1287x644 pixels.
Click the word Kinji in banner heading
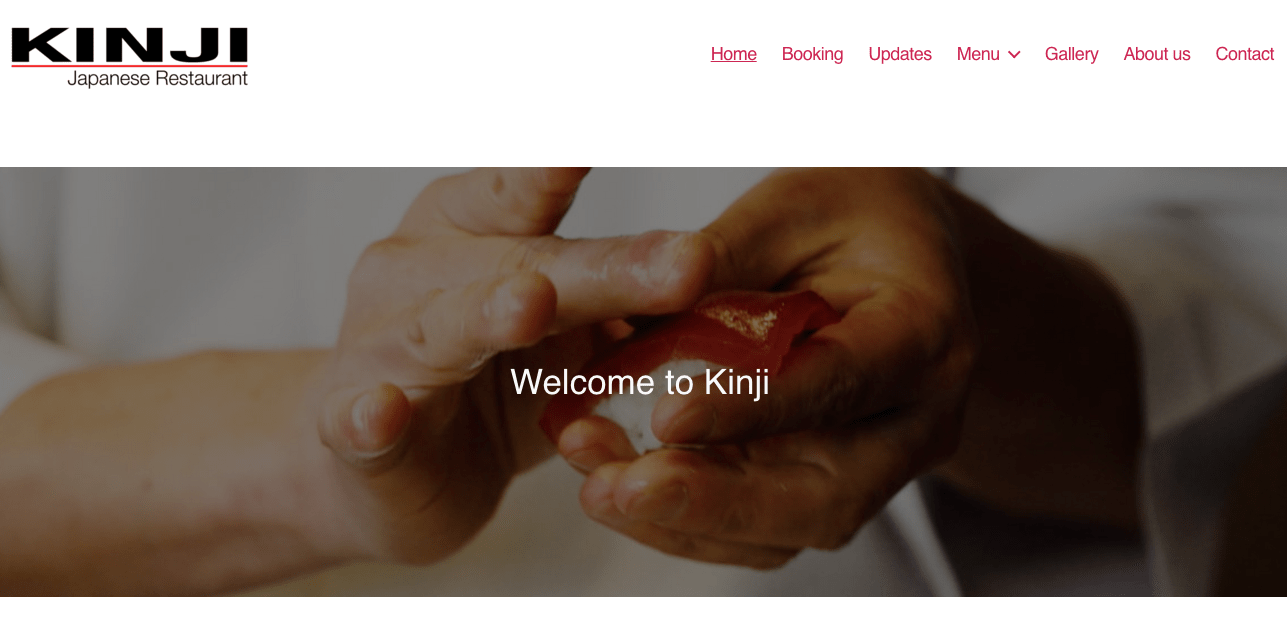pos(737,382)
